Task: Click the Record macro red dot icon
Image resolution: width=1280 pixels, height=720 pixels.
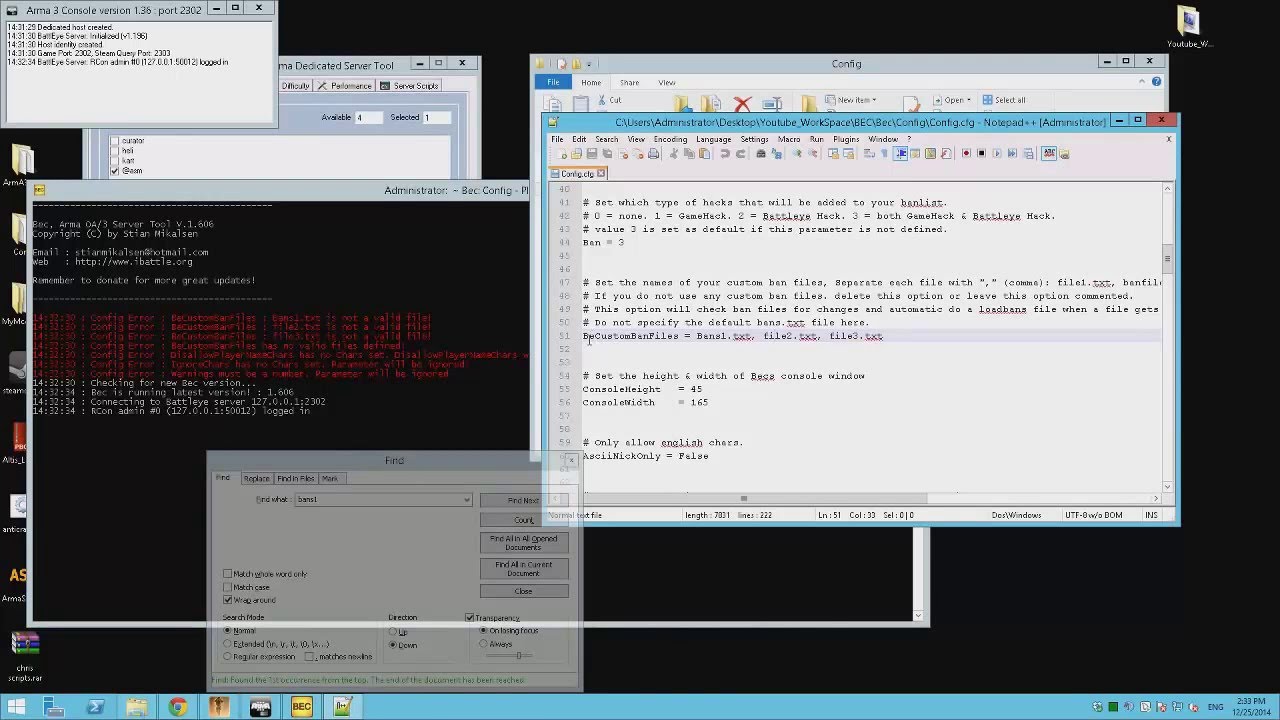Action: [966, 154]
